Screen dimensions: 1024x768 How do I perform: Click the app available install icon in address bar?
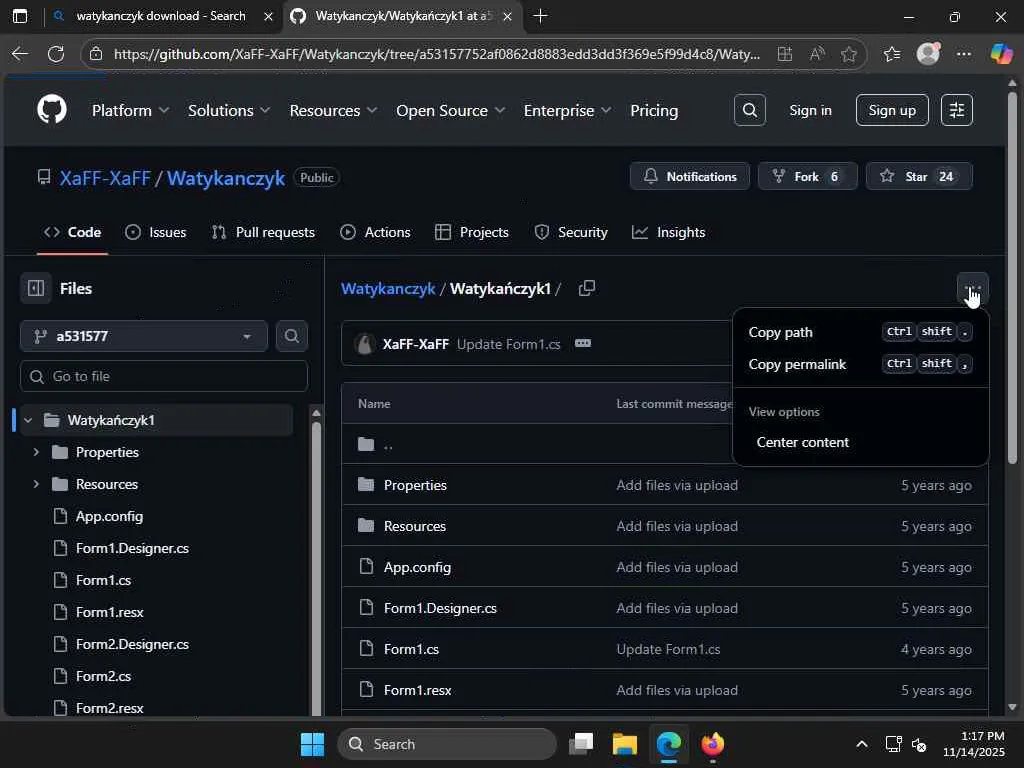(x=785, y=54)
